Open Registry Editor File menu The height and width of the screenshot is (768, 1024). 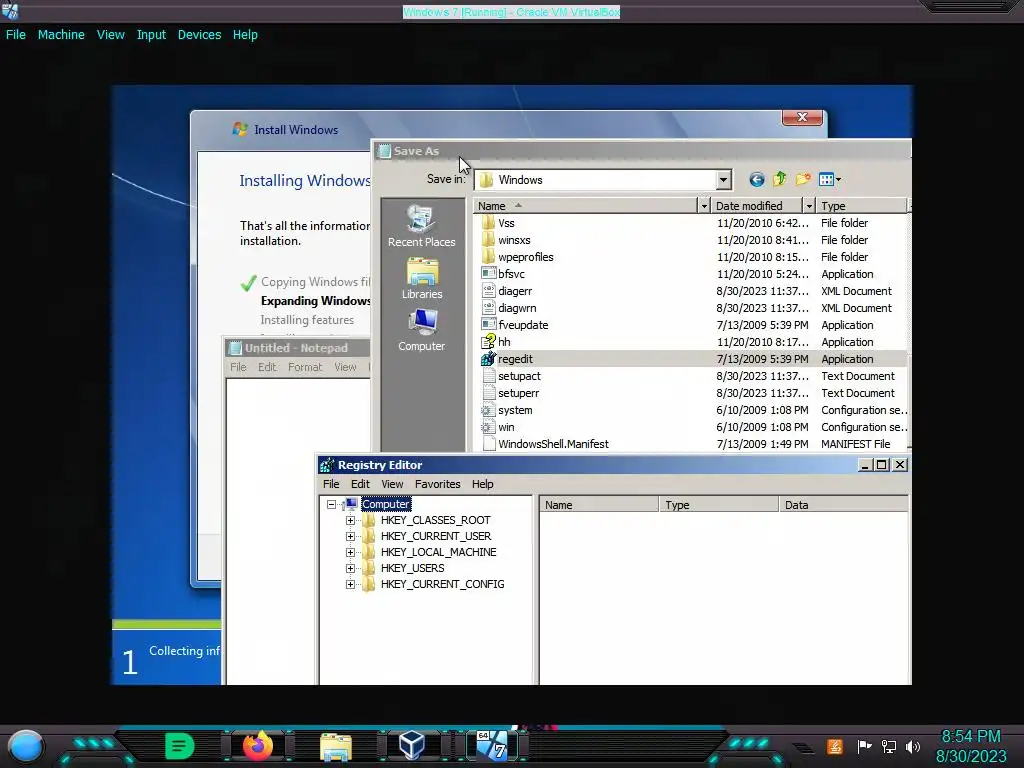click(x=331, y=484)
